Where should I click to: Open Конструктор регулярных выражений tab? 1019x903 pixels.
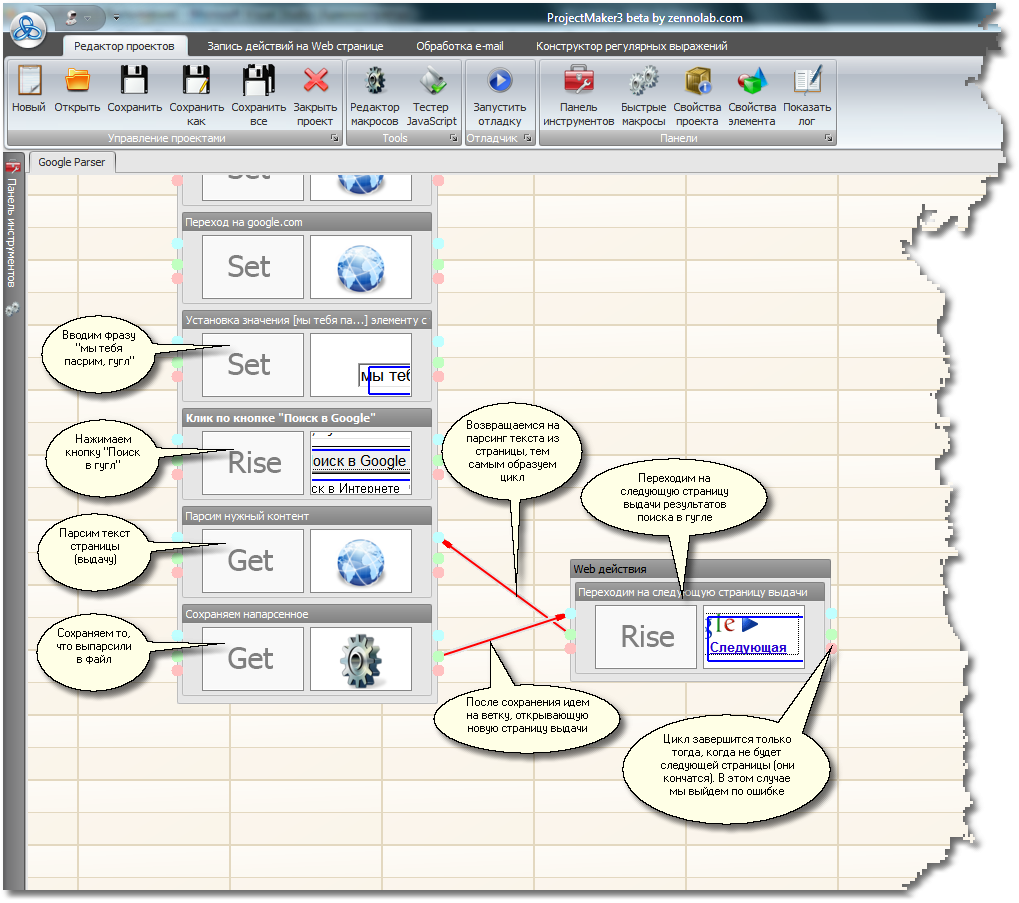point(631,46)
